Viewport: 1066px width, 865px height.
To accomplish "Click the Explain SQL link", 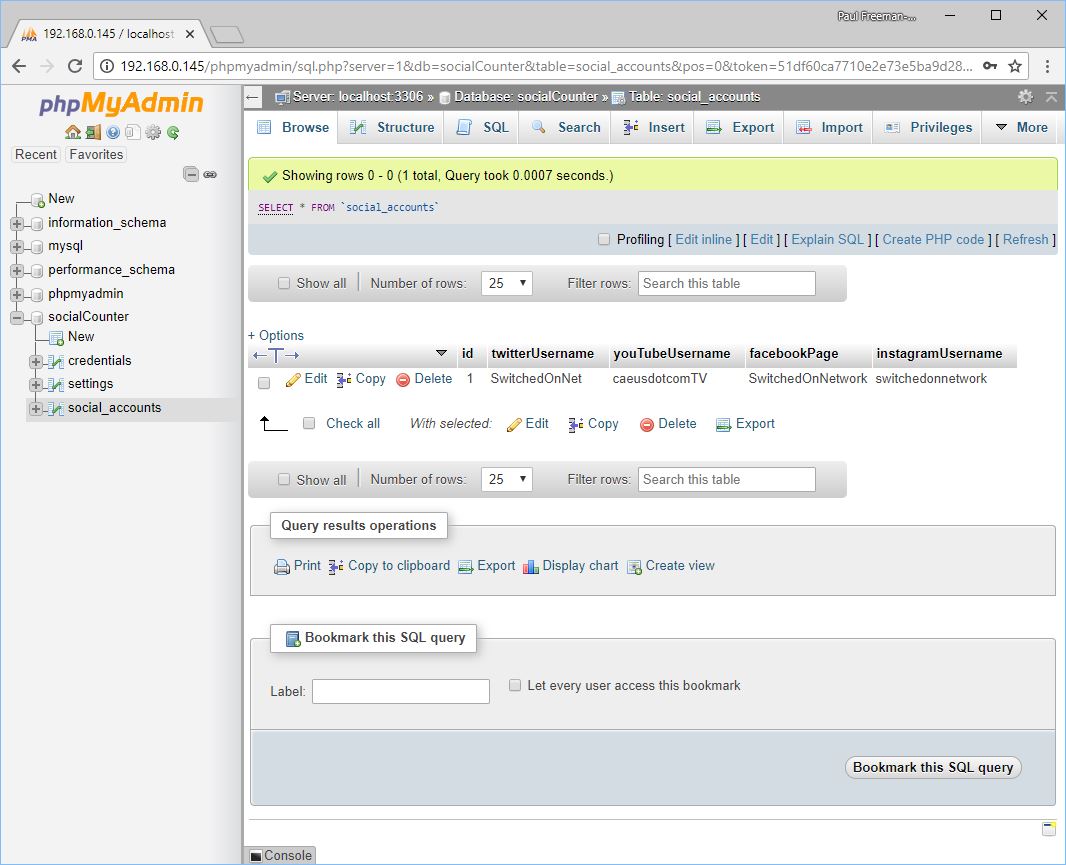I will point(827,239).
